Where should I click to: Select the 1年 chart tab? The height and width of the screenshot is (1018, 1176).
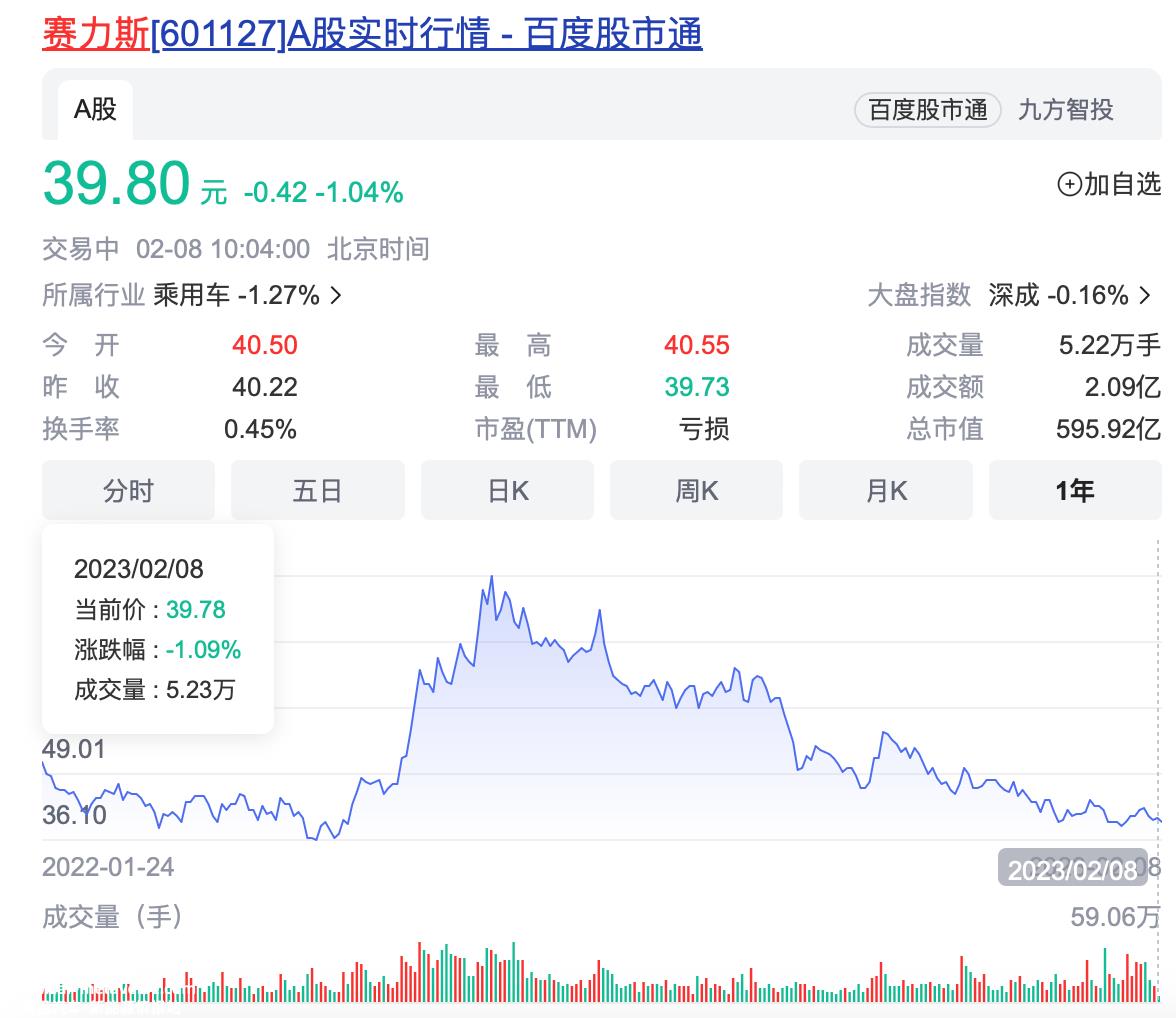(1075, 491)
